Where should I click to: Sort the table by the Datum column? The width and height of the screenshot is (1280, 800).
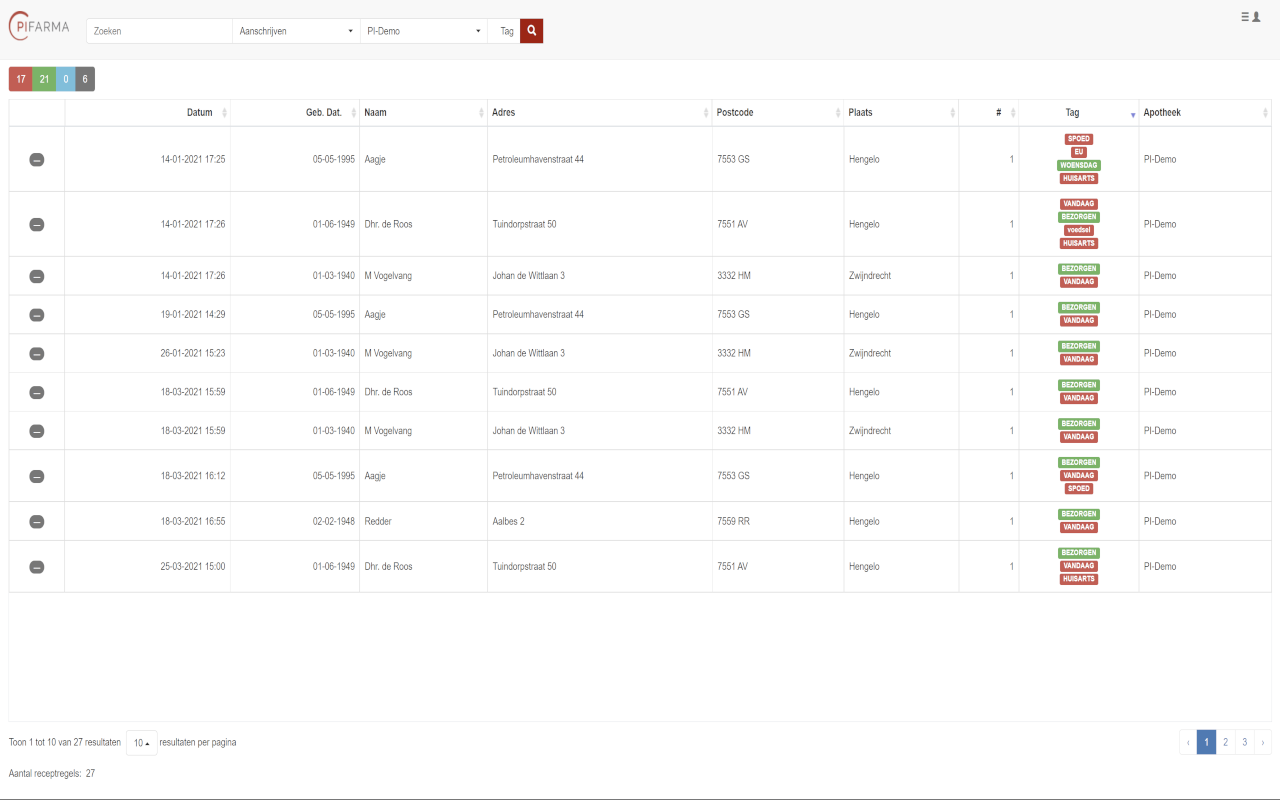(198, 112)
